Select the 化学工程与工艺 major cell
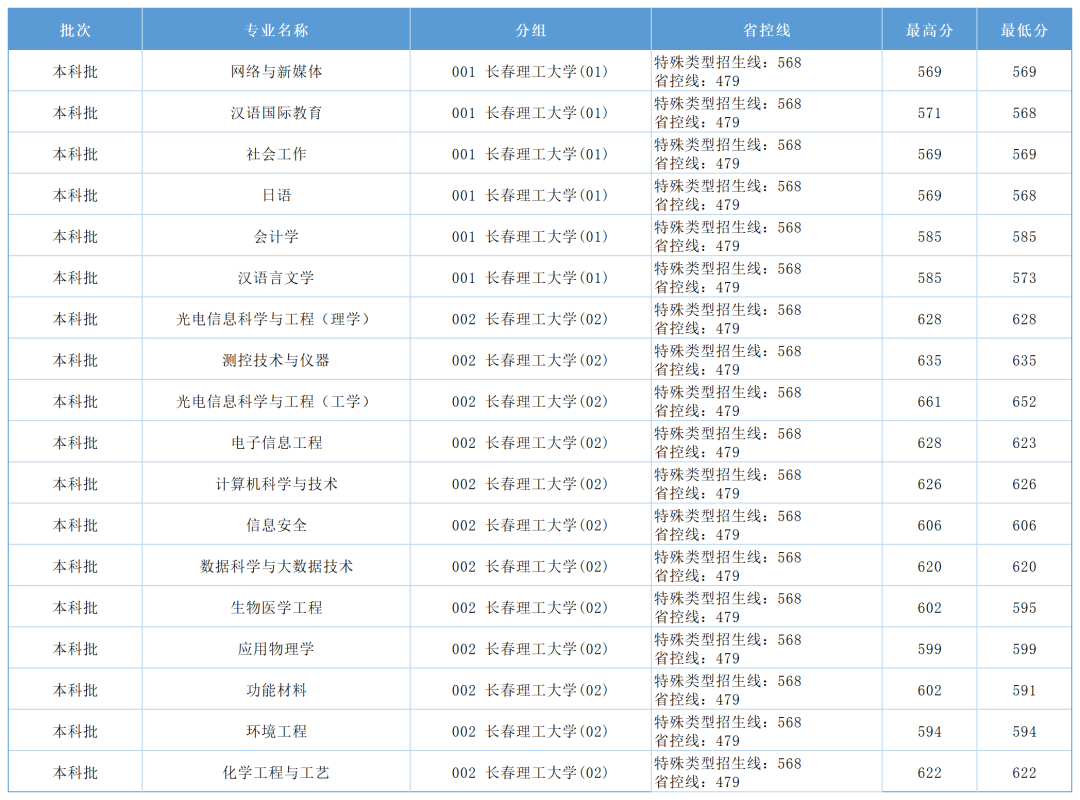Screen dimensions: 1080x800 [x=276, y=772]
